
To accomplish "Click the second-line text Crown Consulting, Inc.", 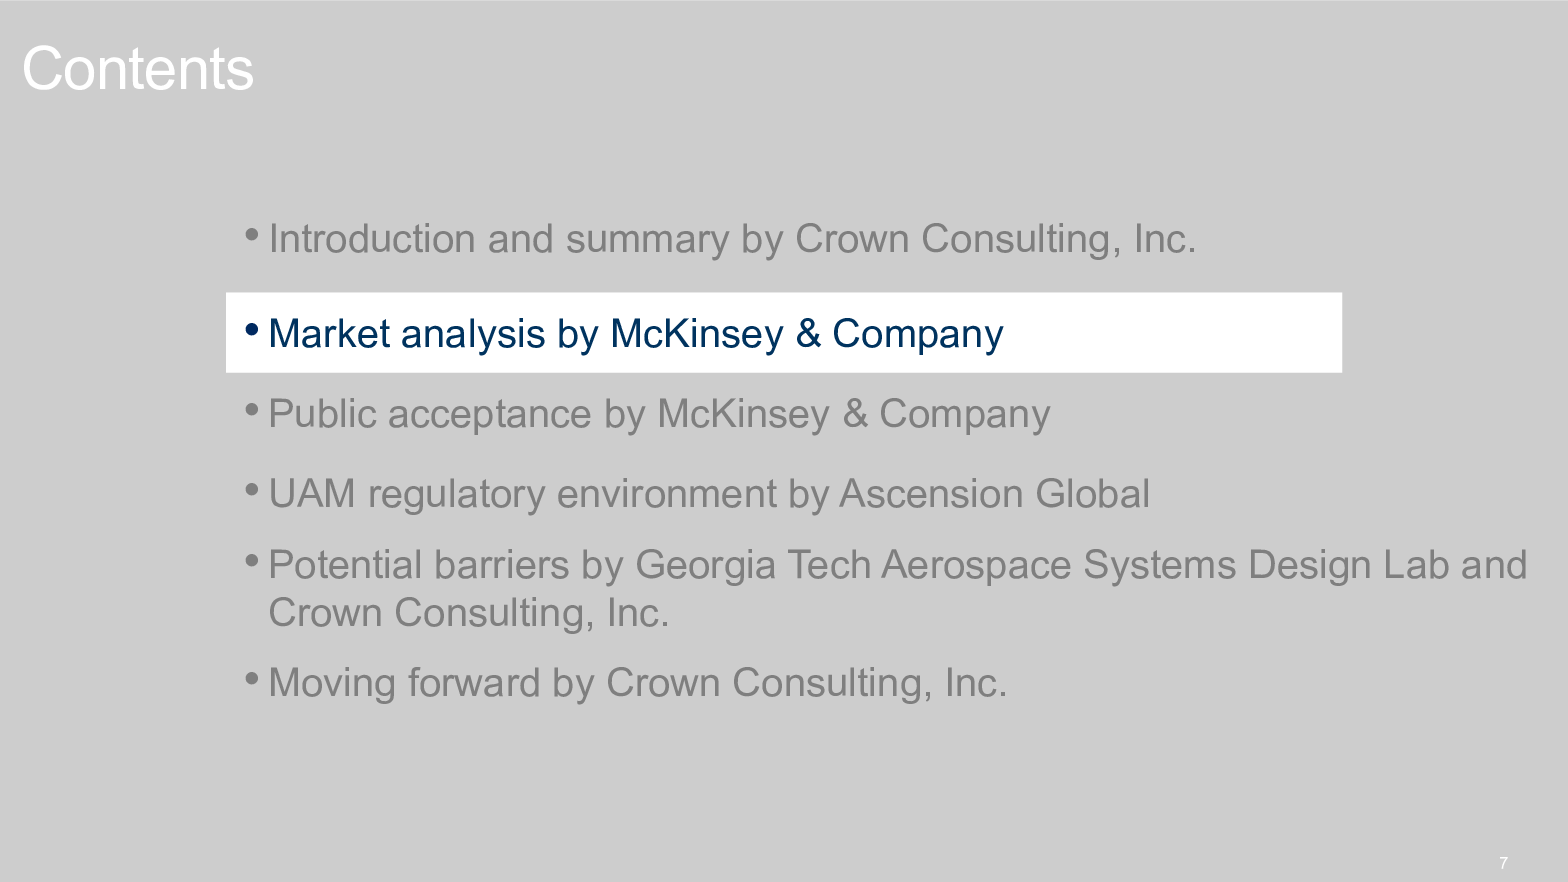I will coord(468,613).
